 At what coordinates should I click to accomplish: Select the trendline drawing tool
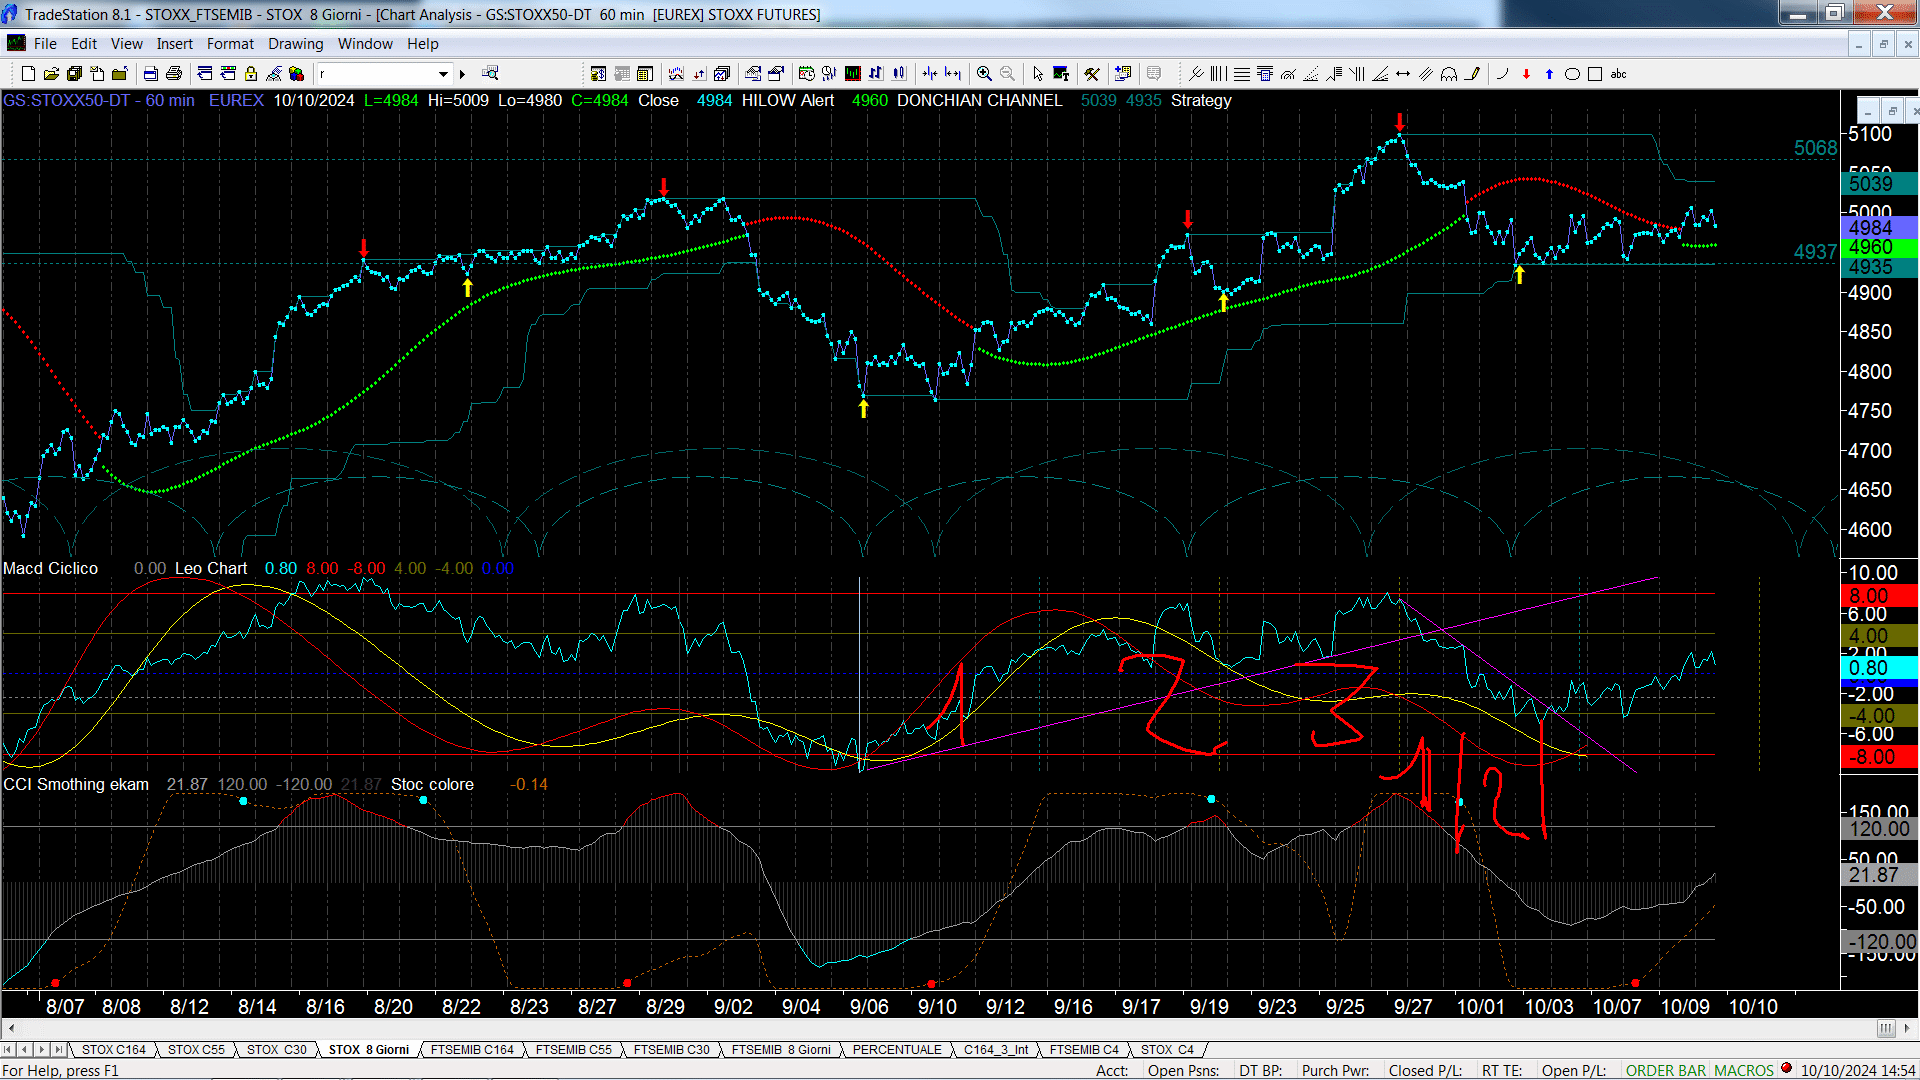[1196, 73]
